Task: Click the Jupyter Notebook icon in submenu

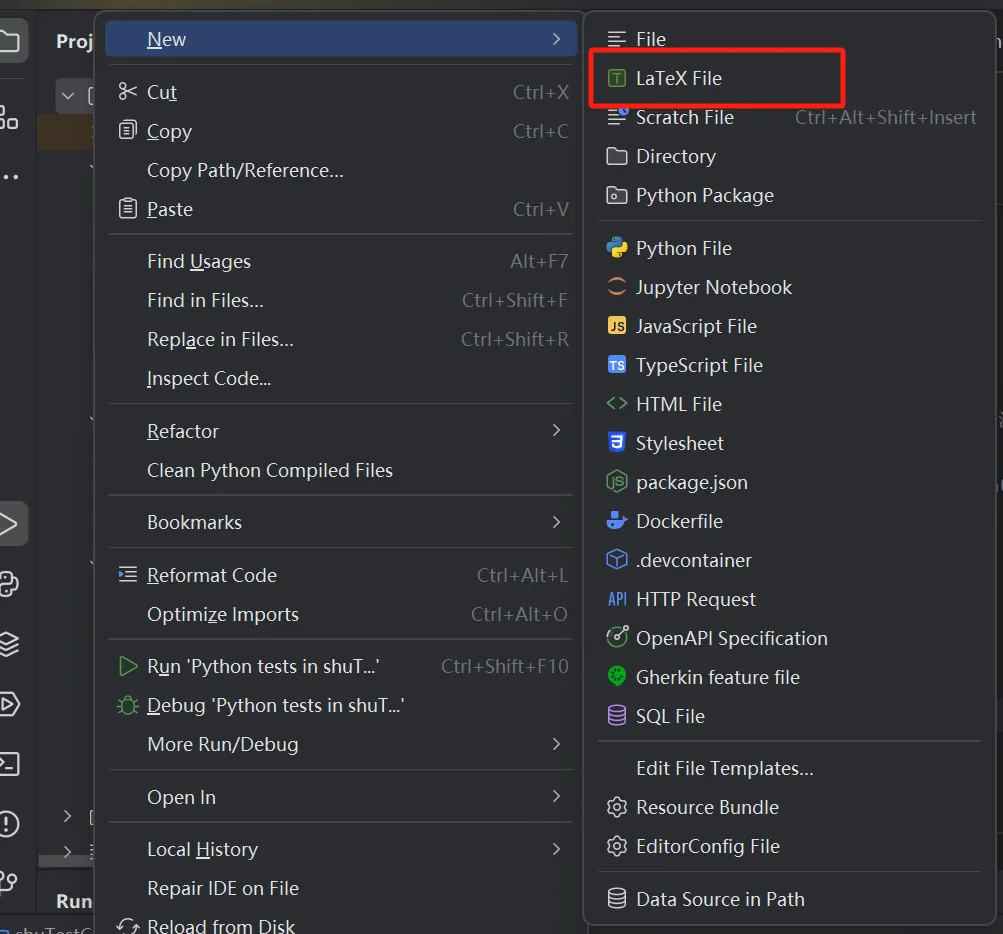Action: pyautogui.click(x=617, y=287)
